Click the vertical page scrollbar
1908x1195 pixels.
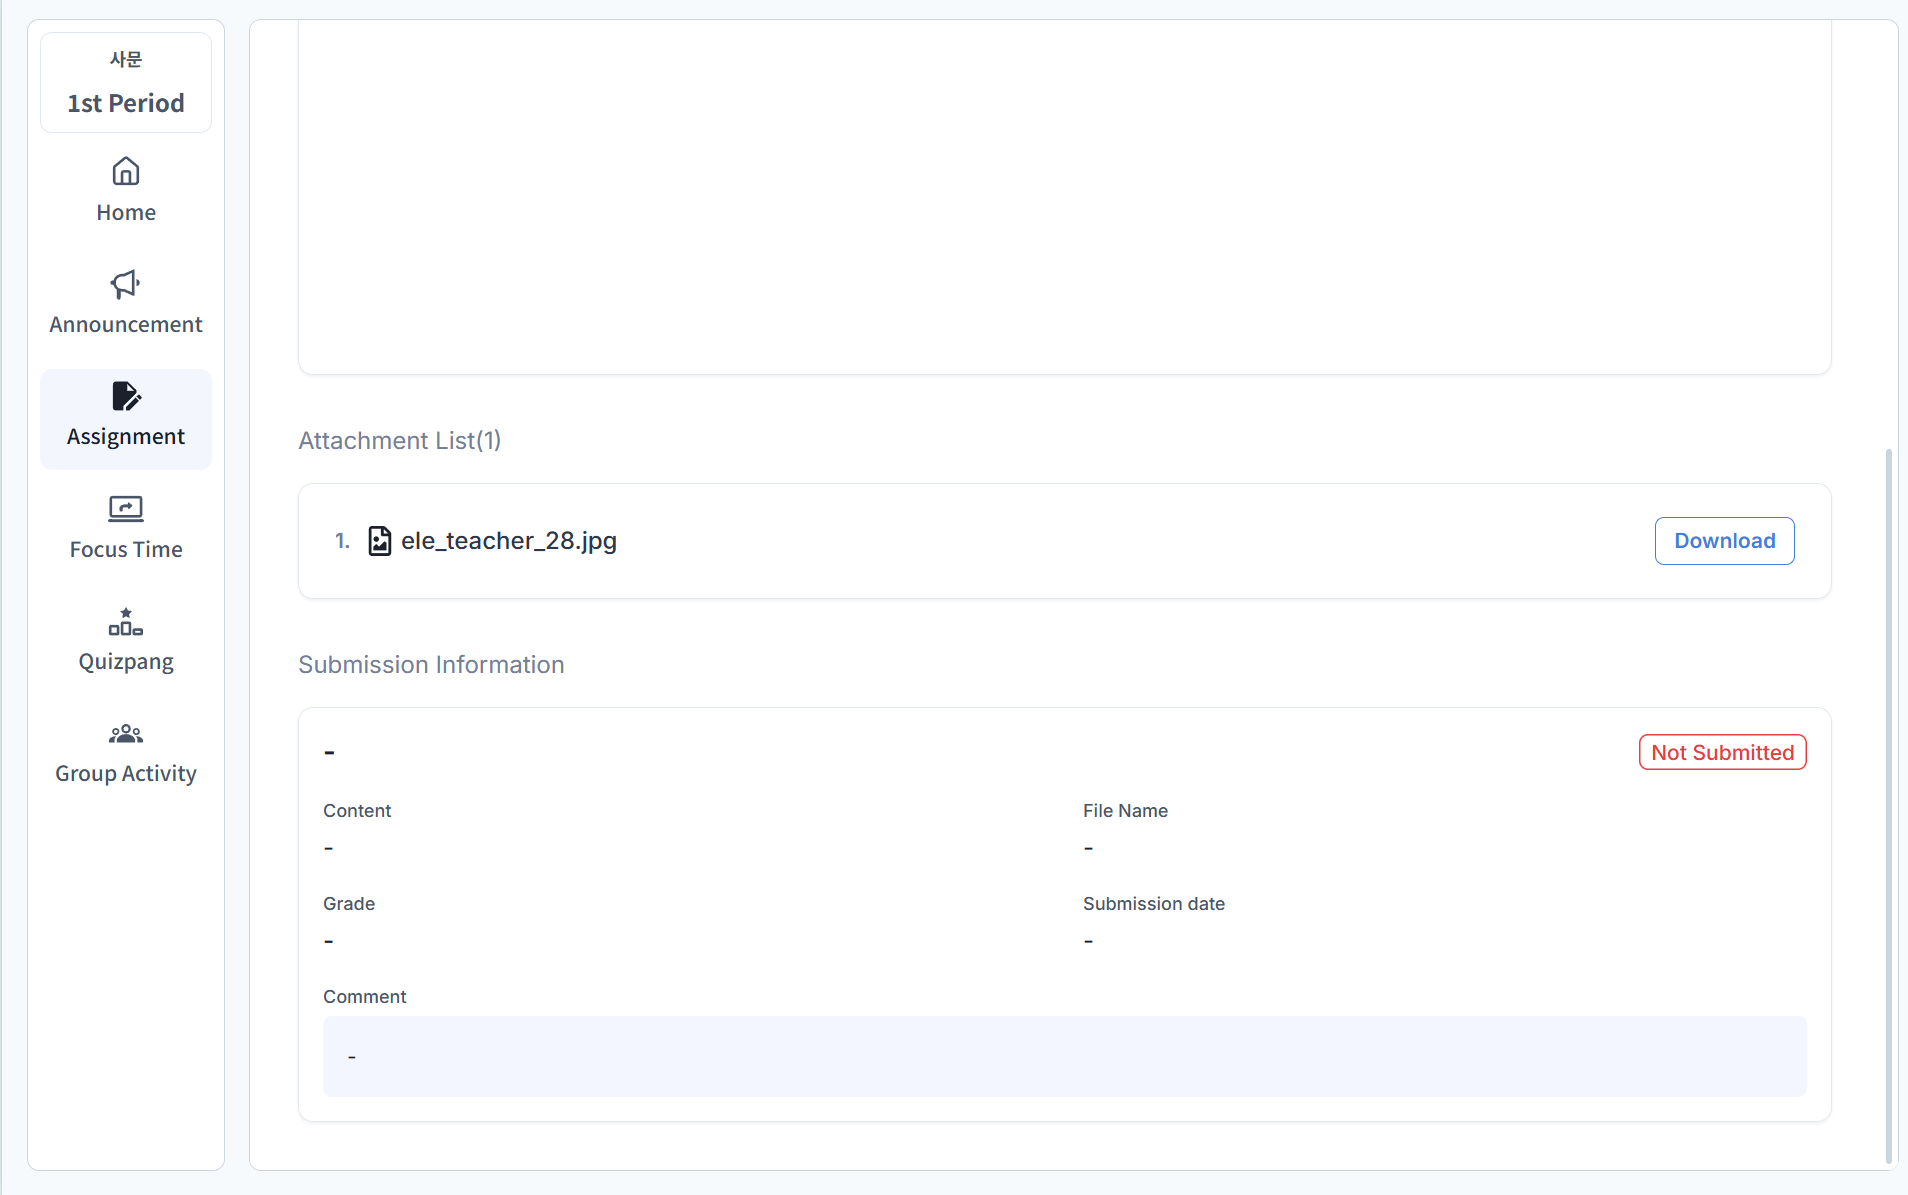[x=1888, y=800]
